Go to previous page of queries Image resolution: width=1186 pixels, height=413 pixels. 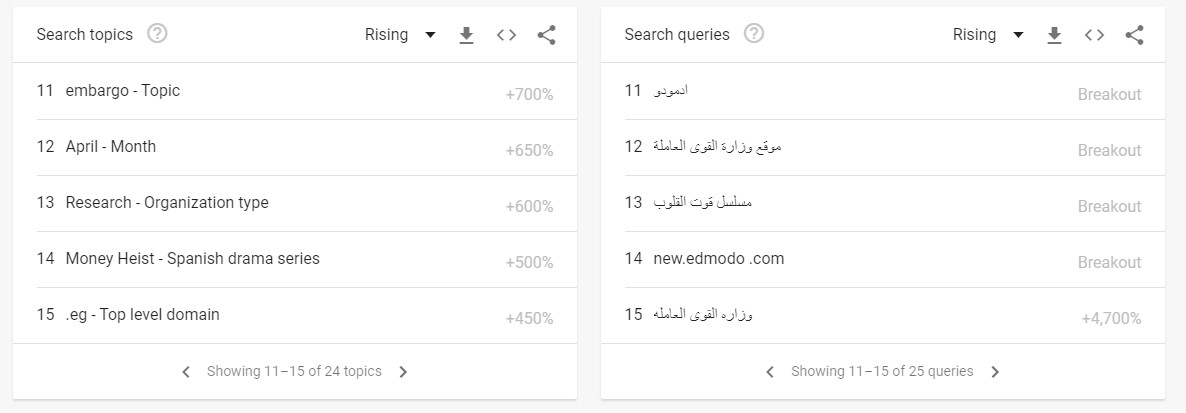(770, 371)
